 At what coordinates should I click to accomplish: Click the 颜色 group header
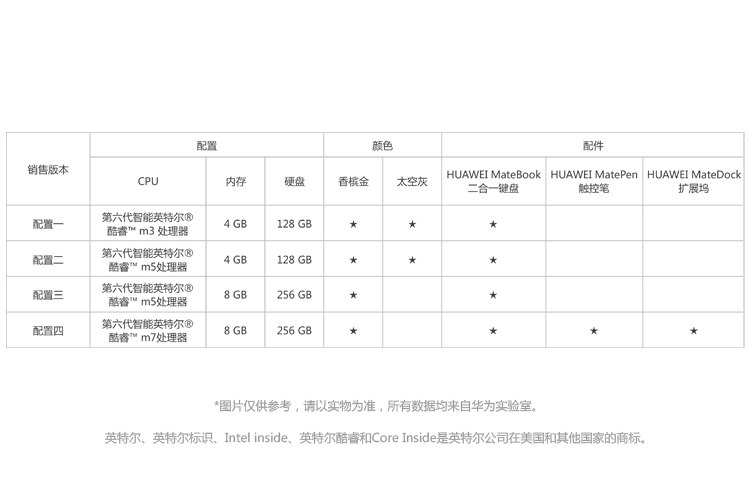[382, 145]
